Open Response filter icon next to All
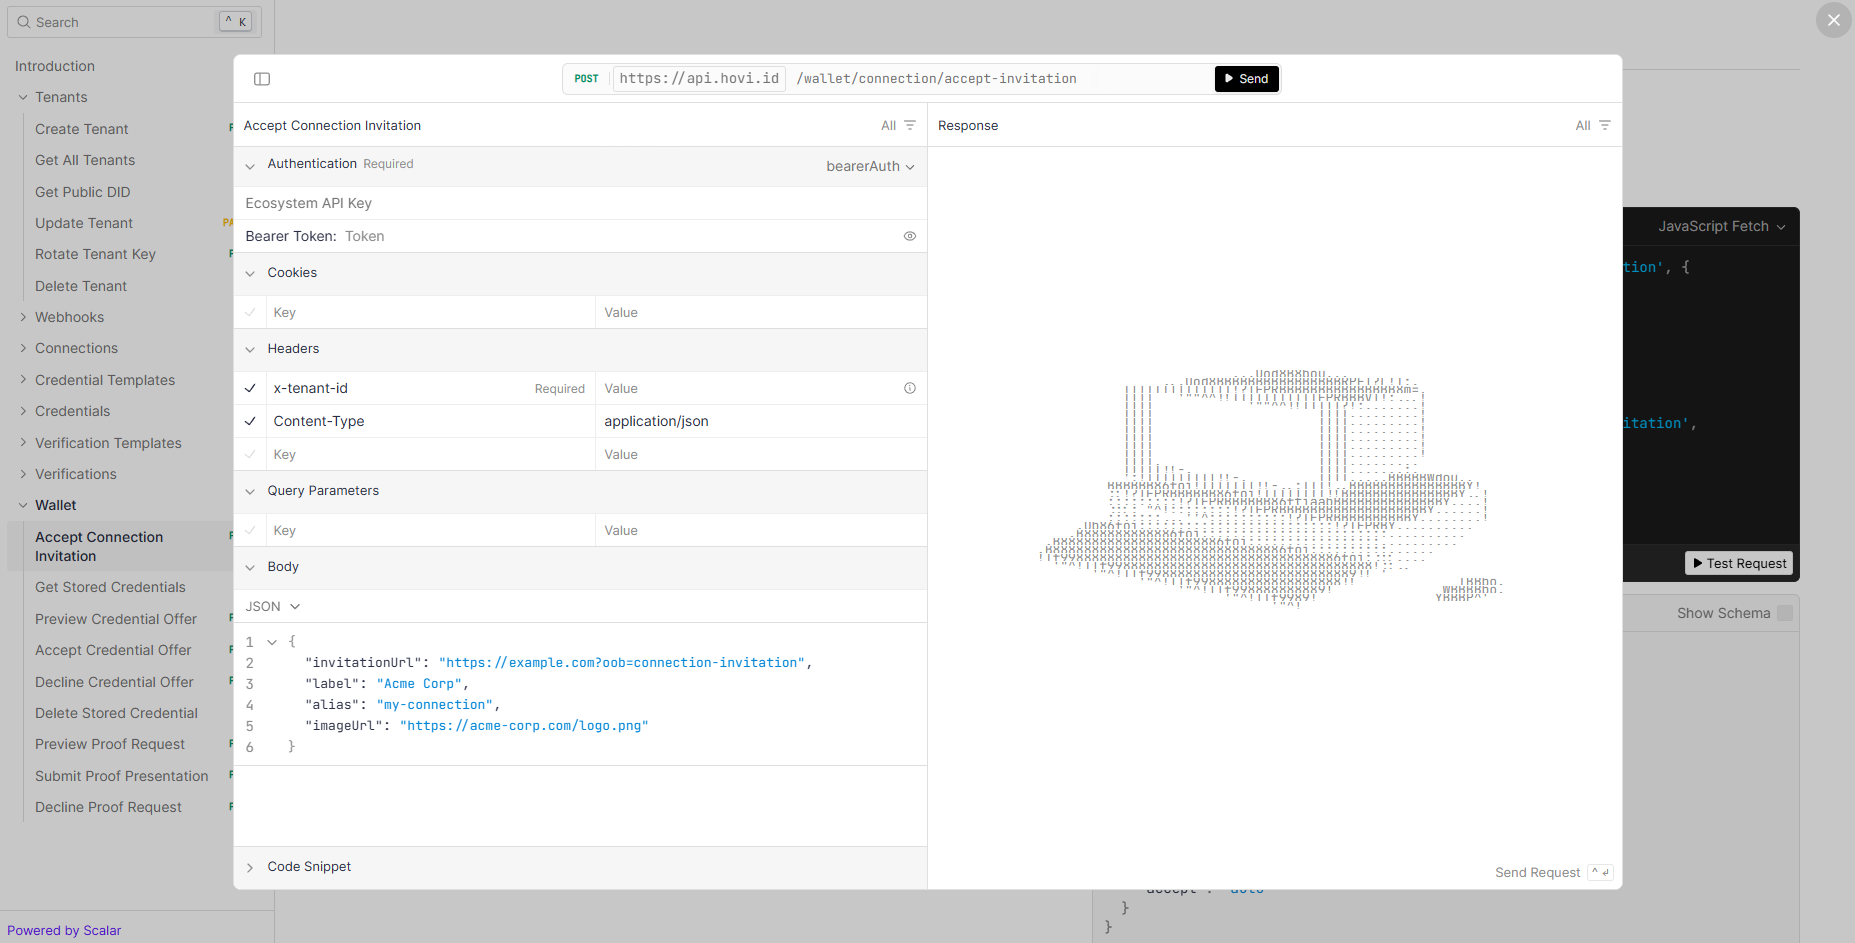Viewport: 1855px width, 943px height. 1605,125
